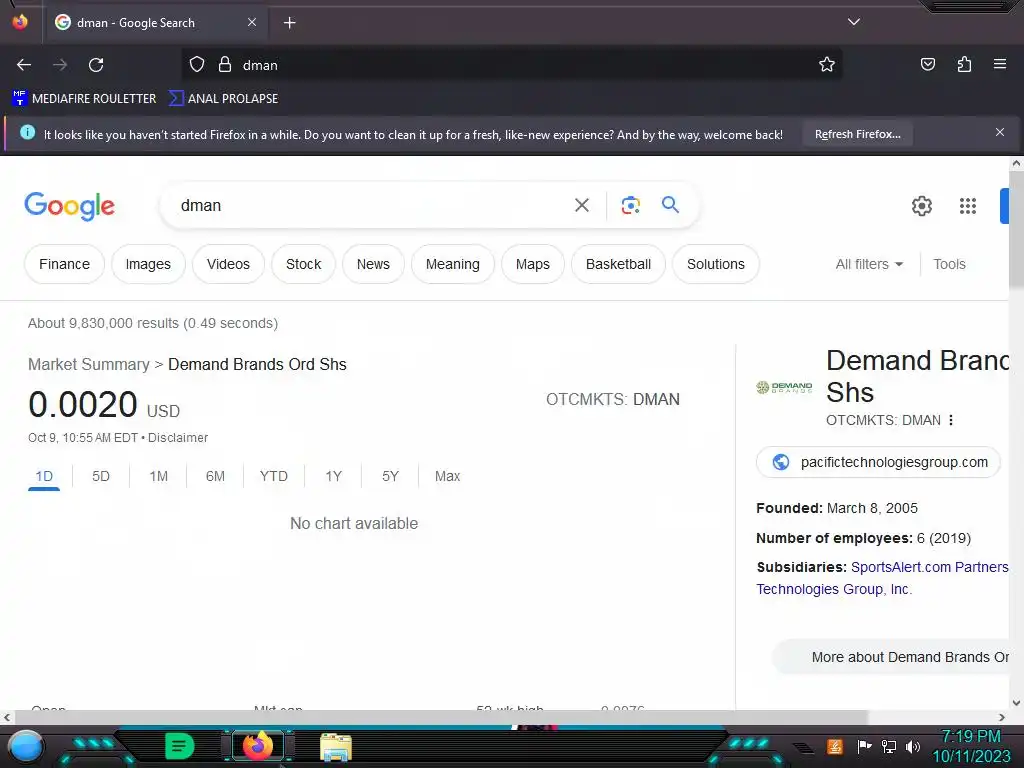The width and height of the screenshot is (1024, 768).
Task: Switch the chart to 5D range
Action: coord(101,476)
